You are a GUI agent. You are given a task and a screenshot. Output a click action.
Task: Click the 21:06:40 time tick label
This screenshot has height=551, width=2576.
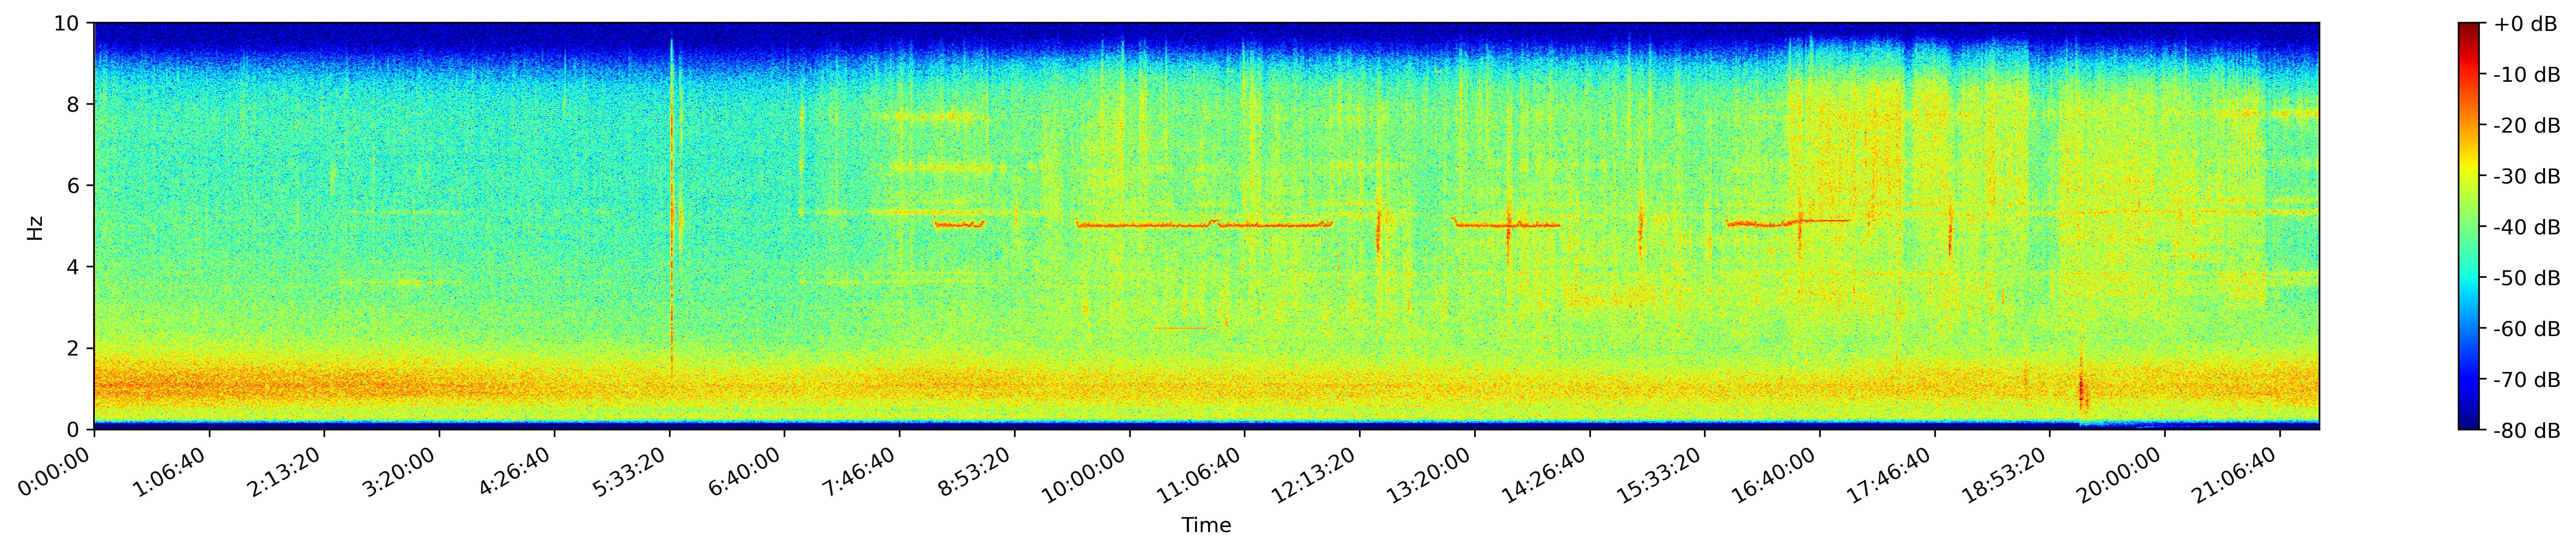pos(2237,474)
